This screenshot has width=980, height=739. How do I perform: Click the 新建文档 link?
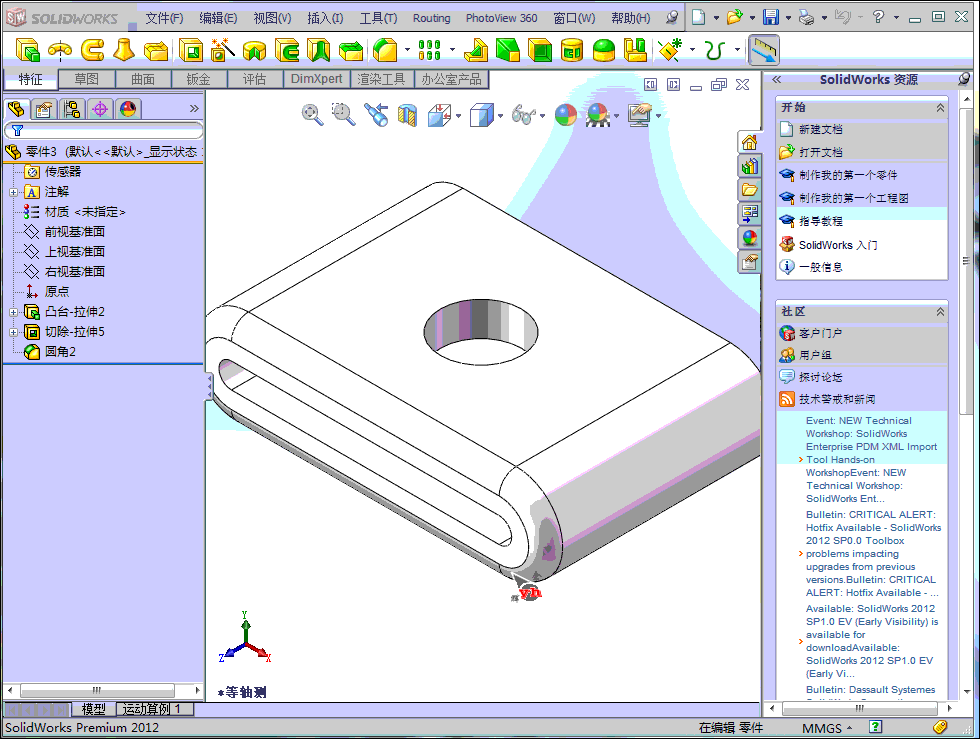click(820, 129)
